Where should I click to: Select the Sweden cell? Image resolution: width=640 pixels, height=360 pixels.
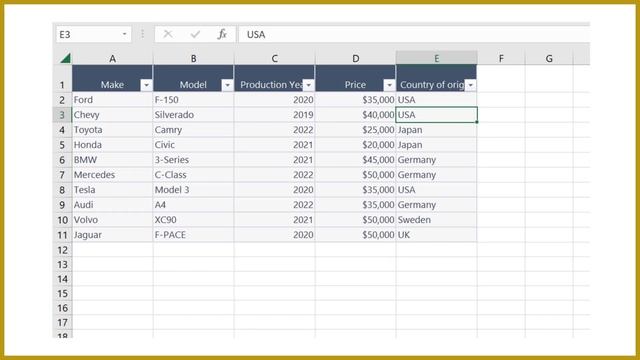(436, 220)
